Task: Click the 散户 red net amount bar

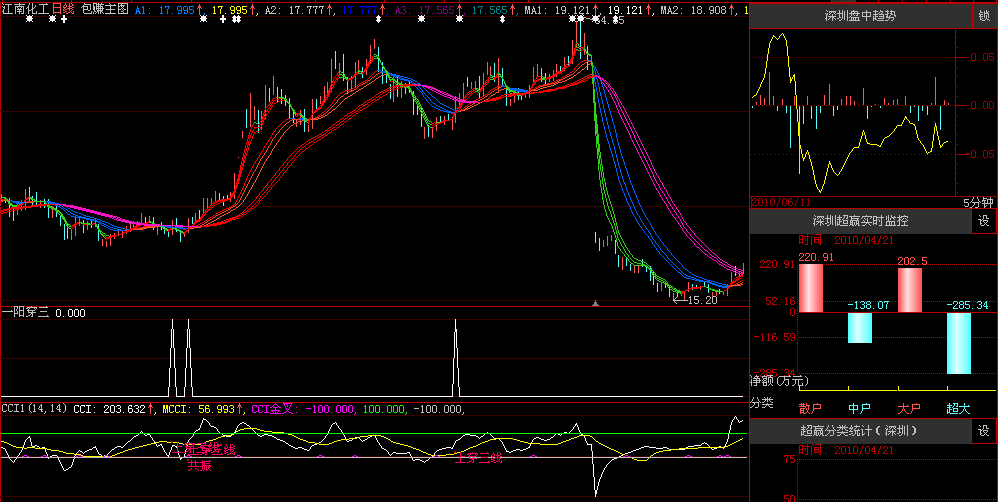Action: (x=810, y=289)
